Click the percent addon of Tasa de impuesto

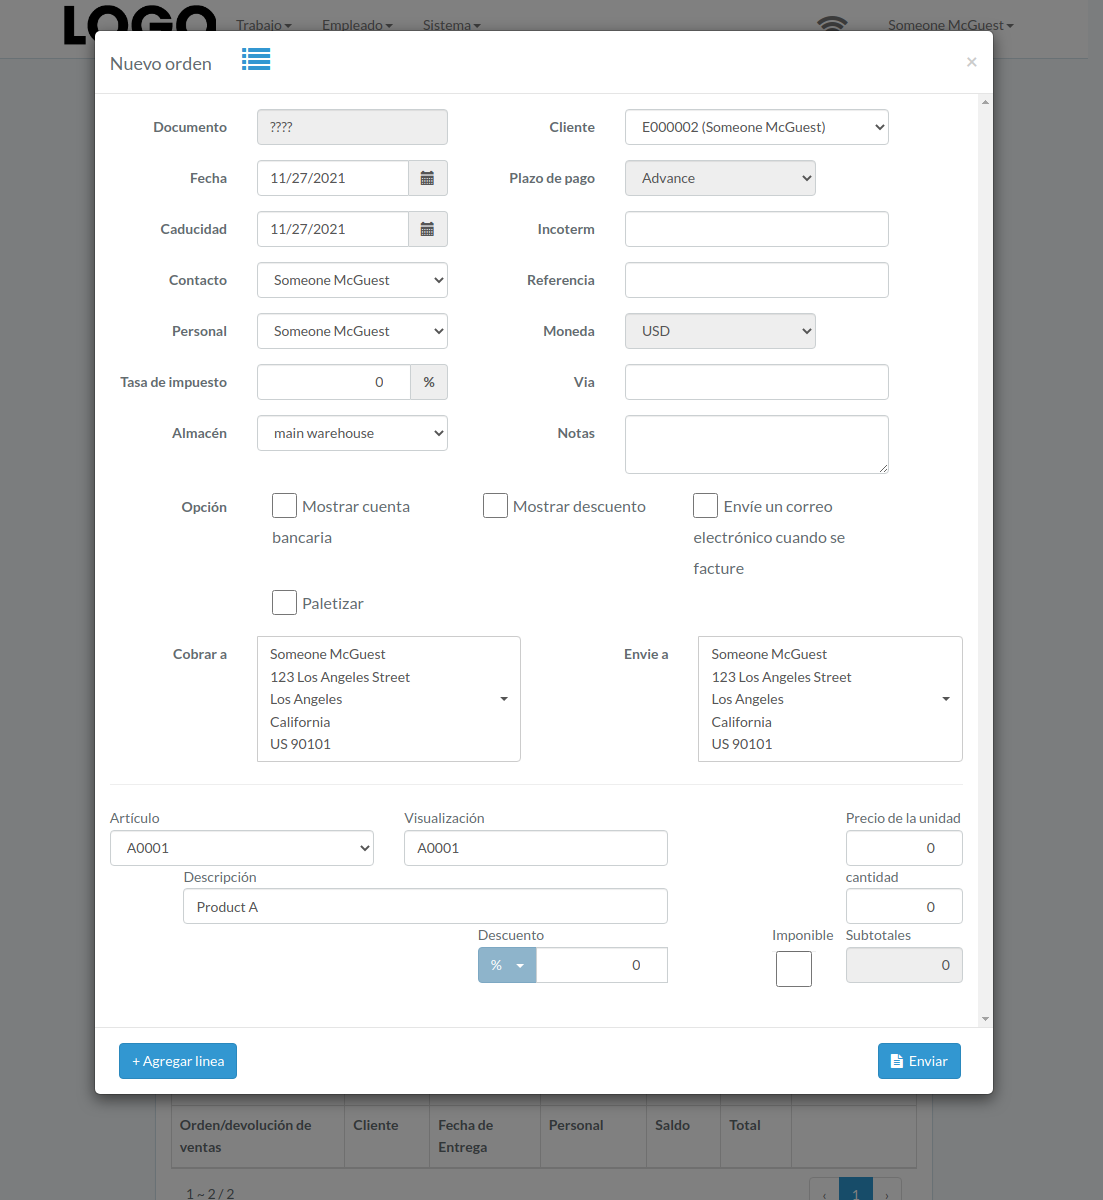click(x=429, y=382)
